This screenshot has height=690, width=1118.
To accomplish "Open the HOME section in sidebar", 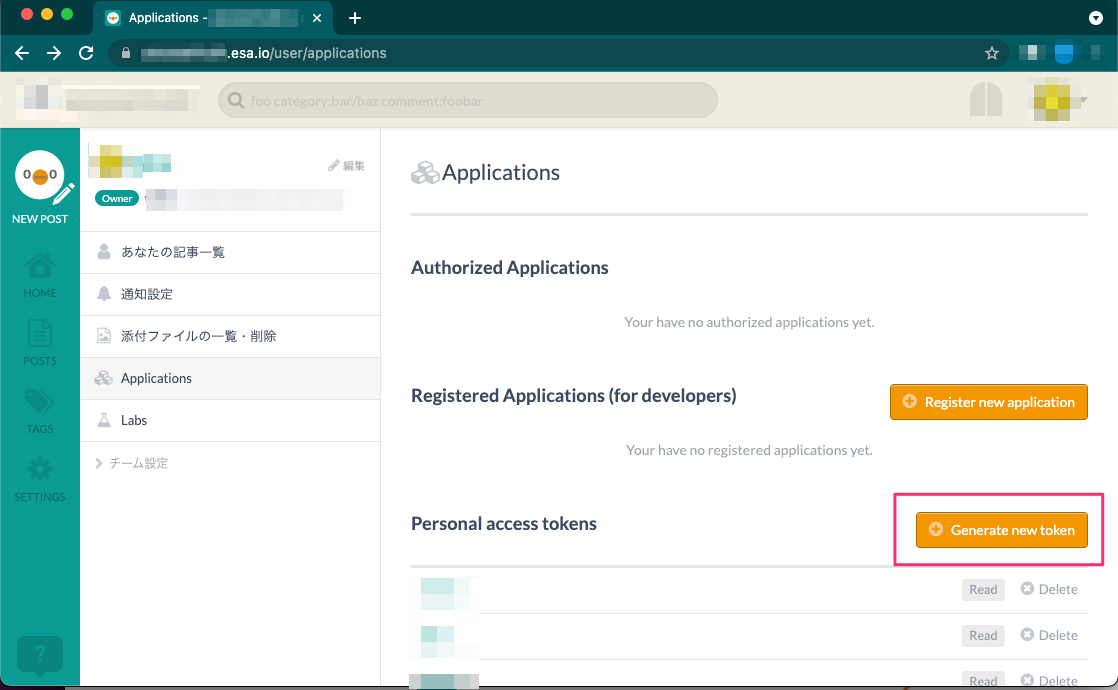I will (40, 274).
